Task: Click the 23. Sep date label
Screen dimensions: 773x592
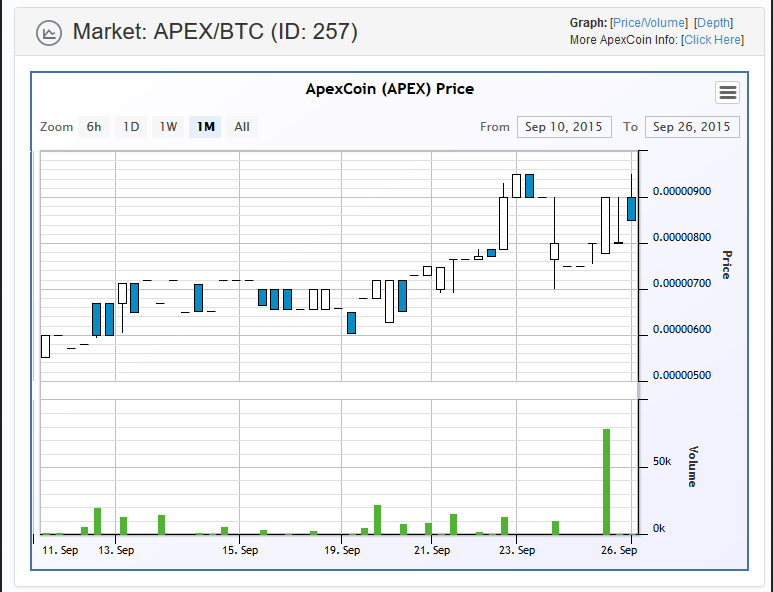Action: 517,550
